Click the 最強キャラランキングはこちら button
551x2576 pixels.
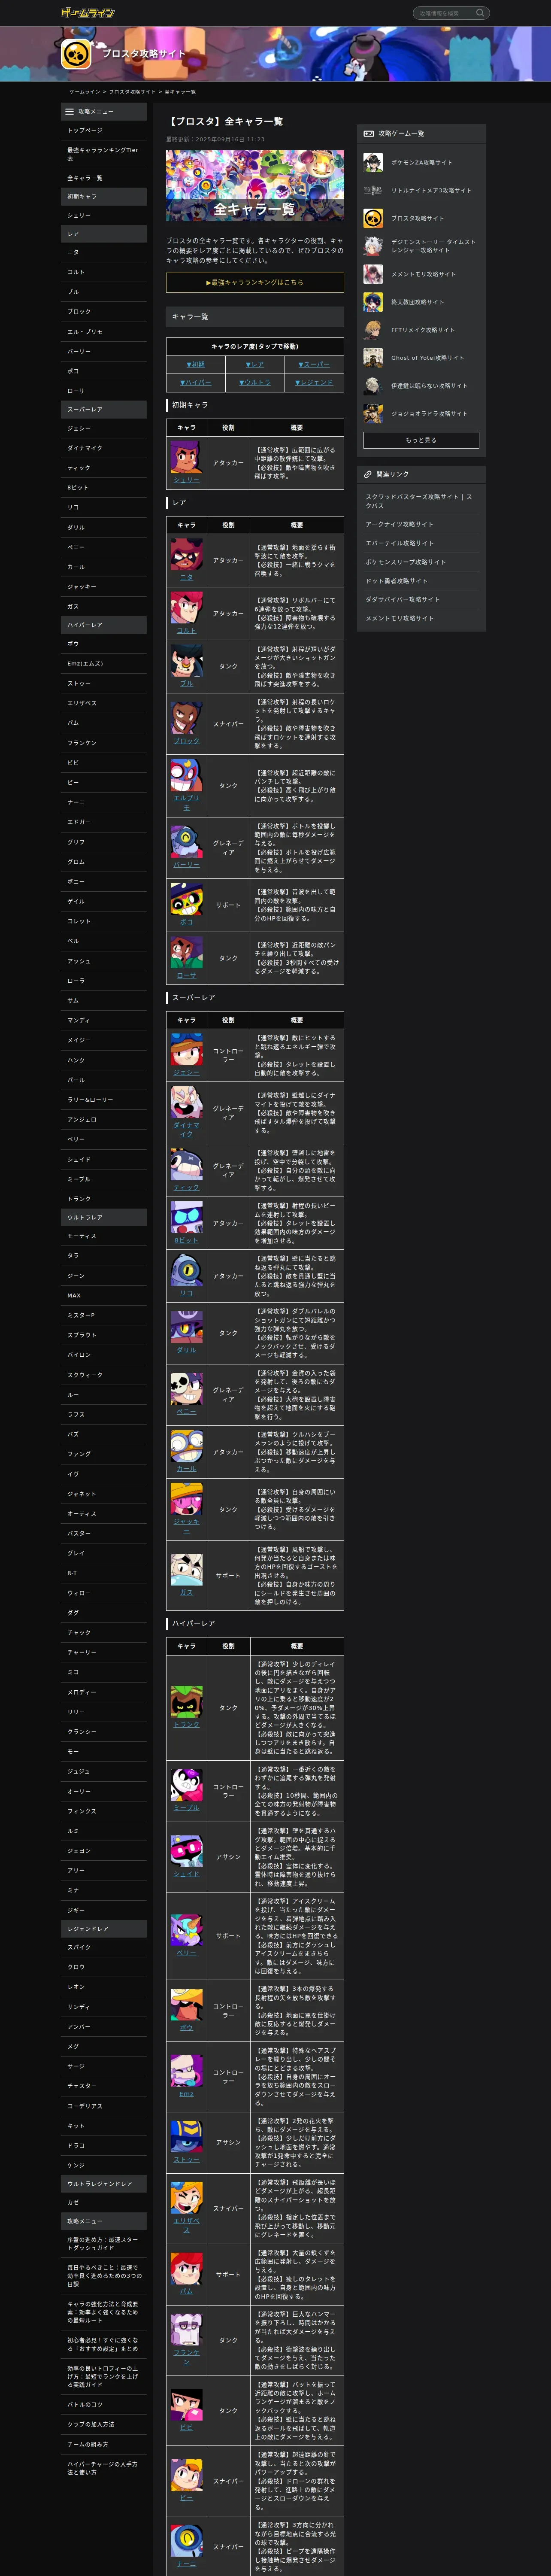pos(255,282)
